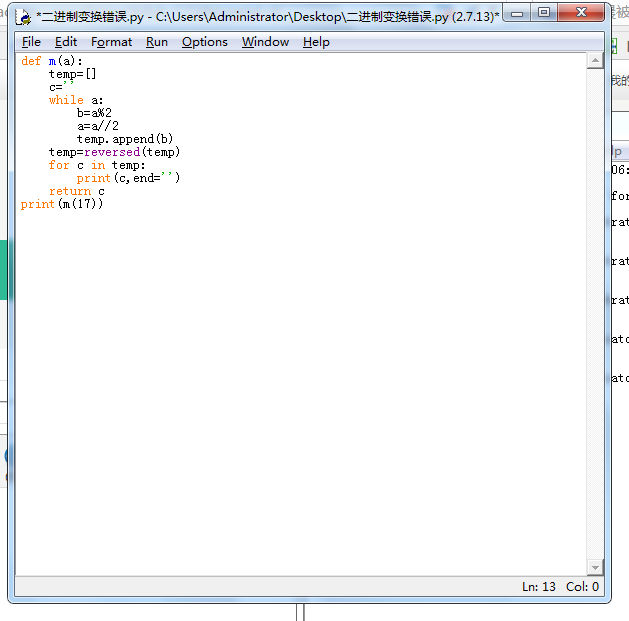629x621 pixels.
Task: Click the IDLE Python icon in title bar
Action: [x=23, y=16]
